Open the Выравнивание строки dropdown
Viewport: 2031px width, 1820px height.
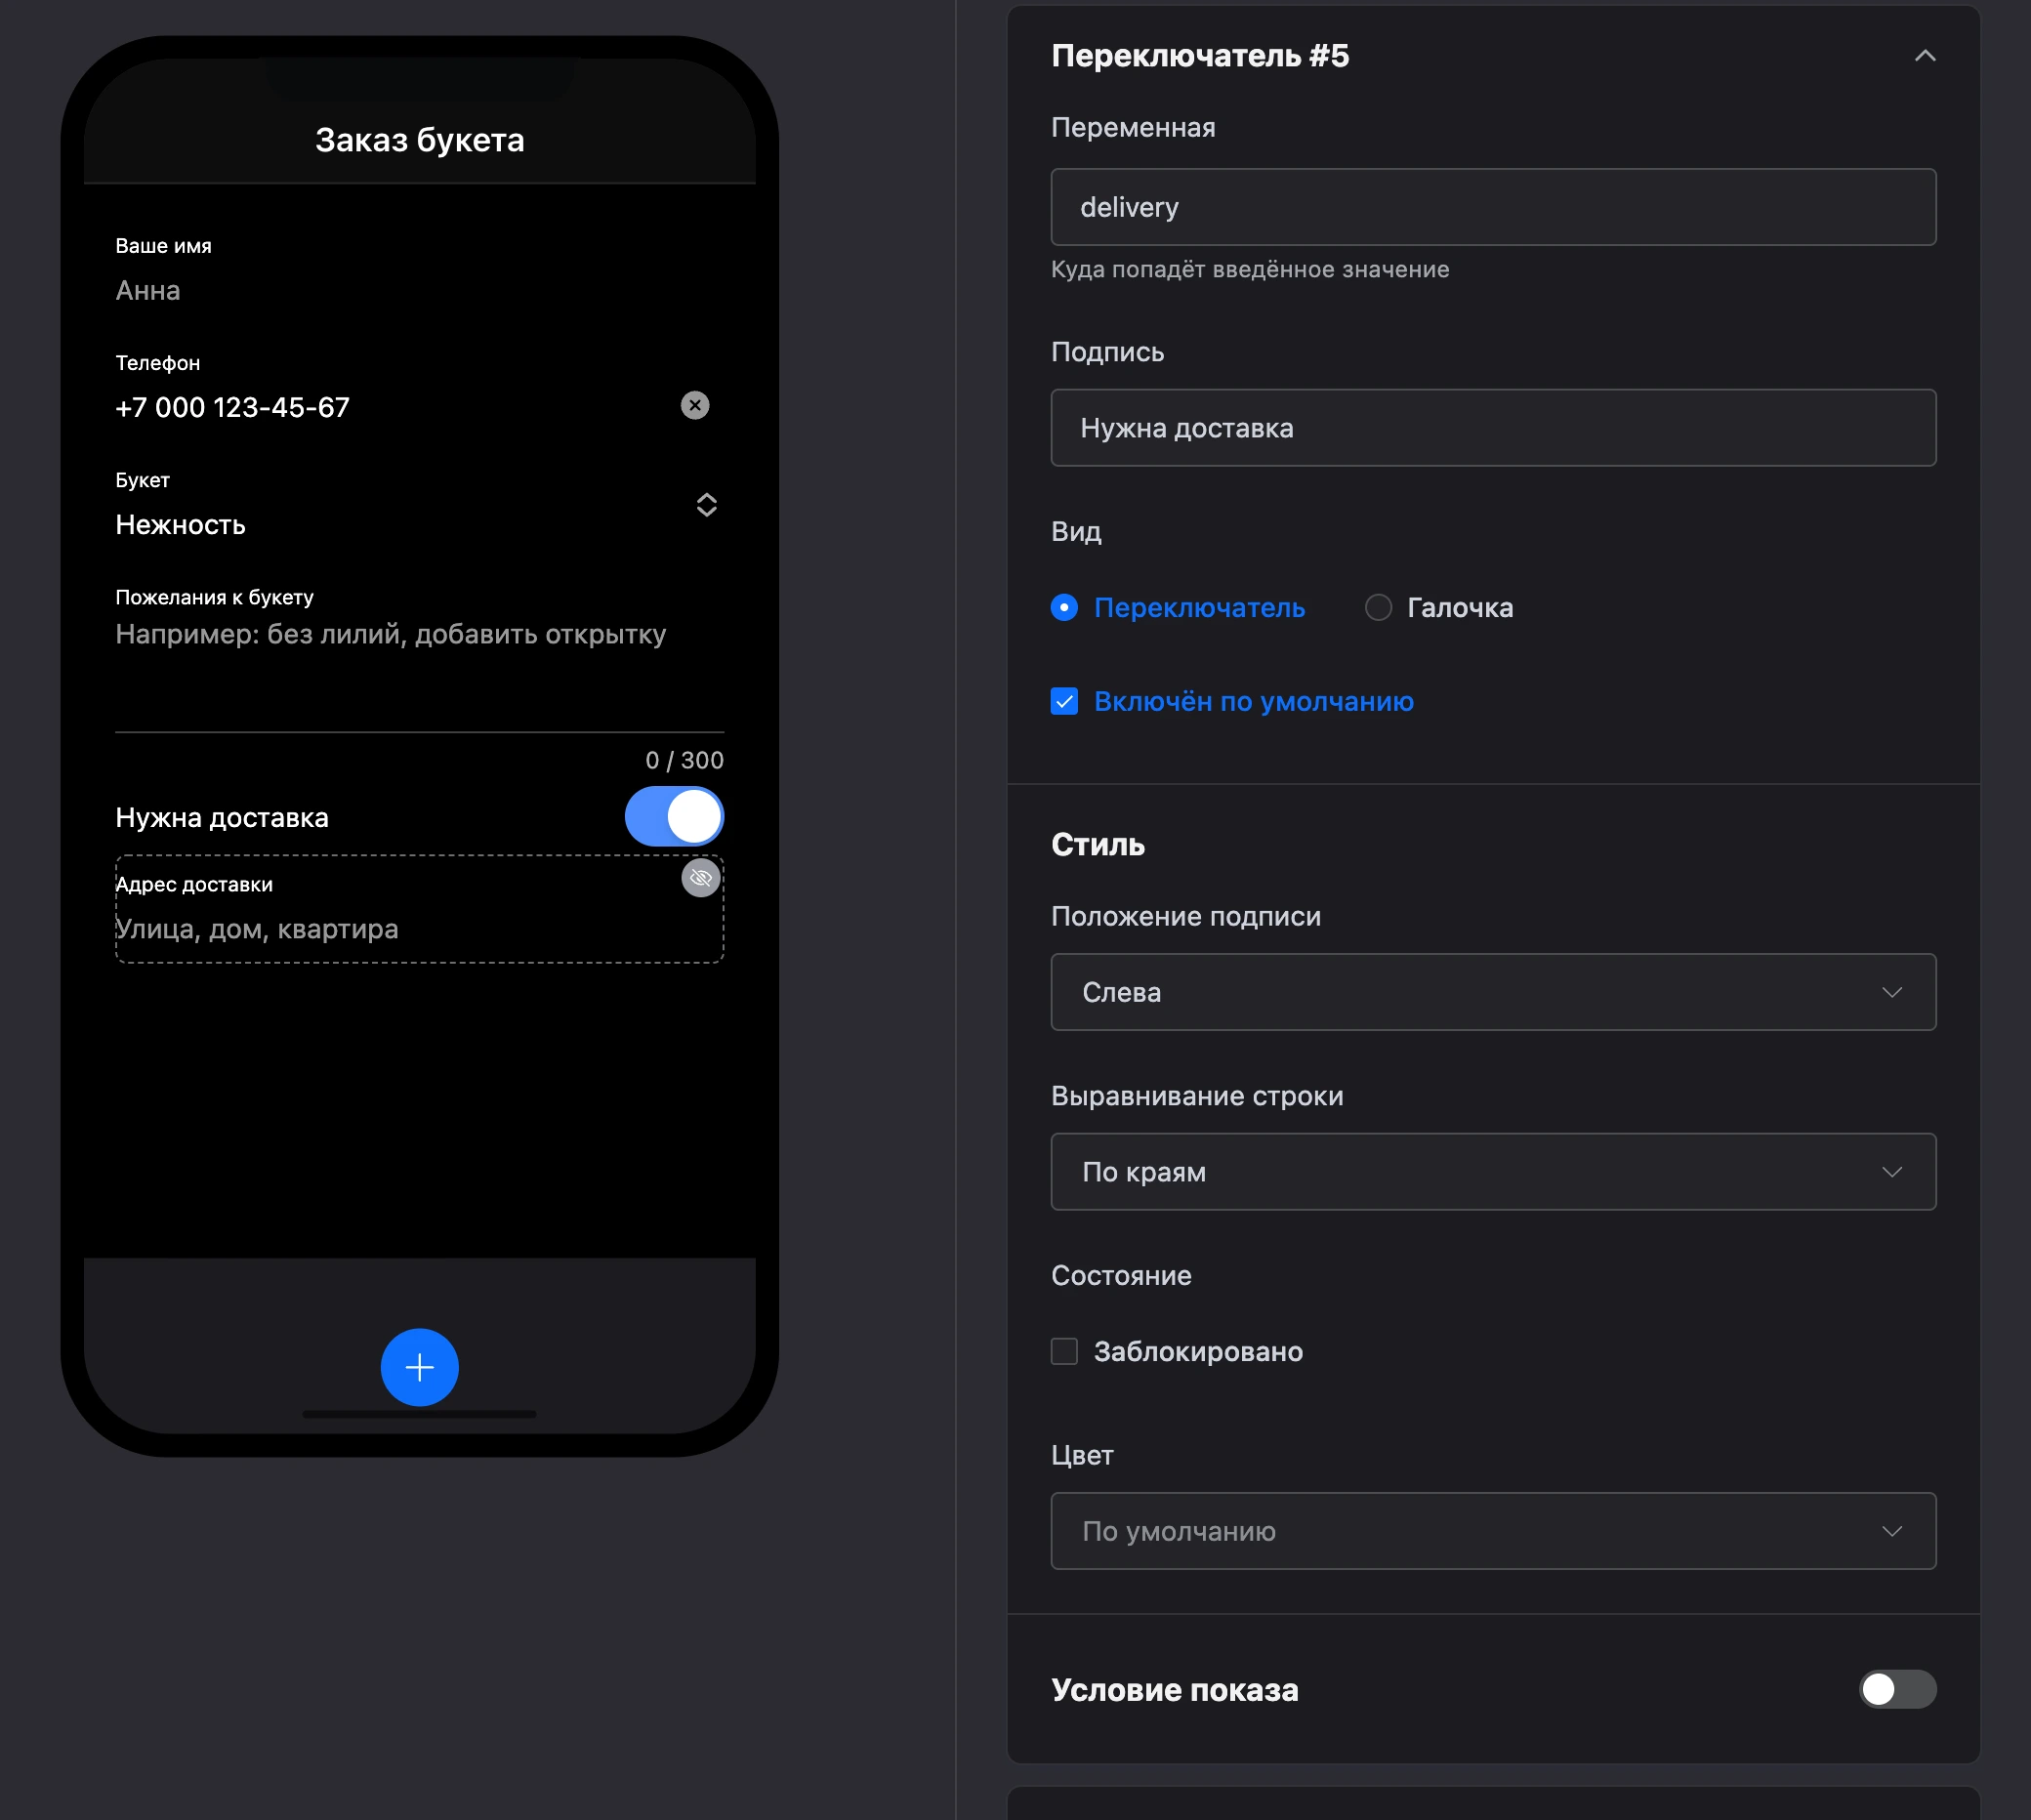click(x=1493, y=1172)
